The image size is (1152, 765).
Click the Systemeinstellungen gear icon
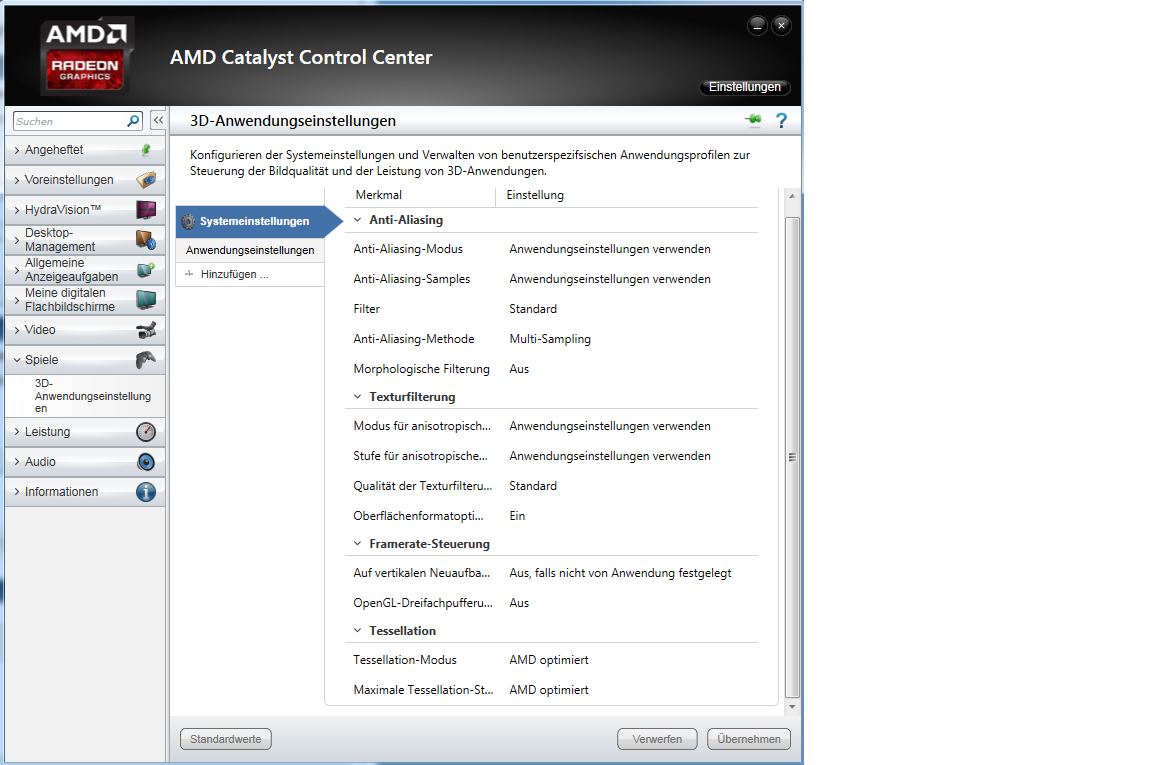188,221
